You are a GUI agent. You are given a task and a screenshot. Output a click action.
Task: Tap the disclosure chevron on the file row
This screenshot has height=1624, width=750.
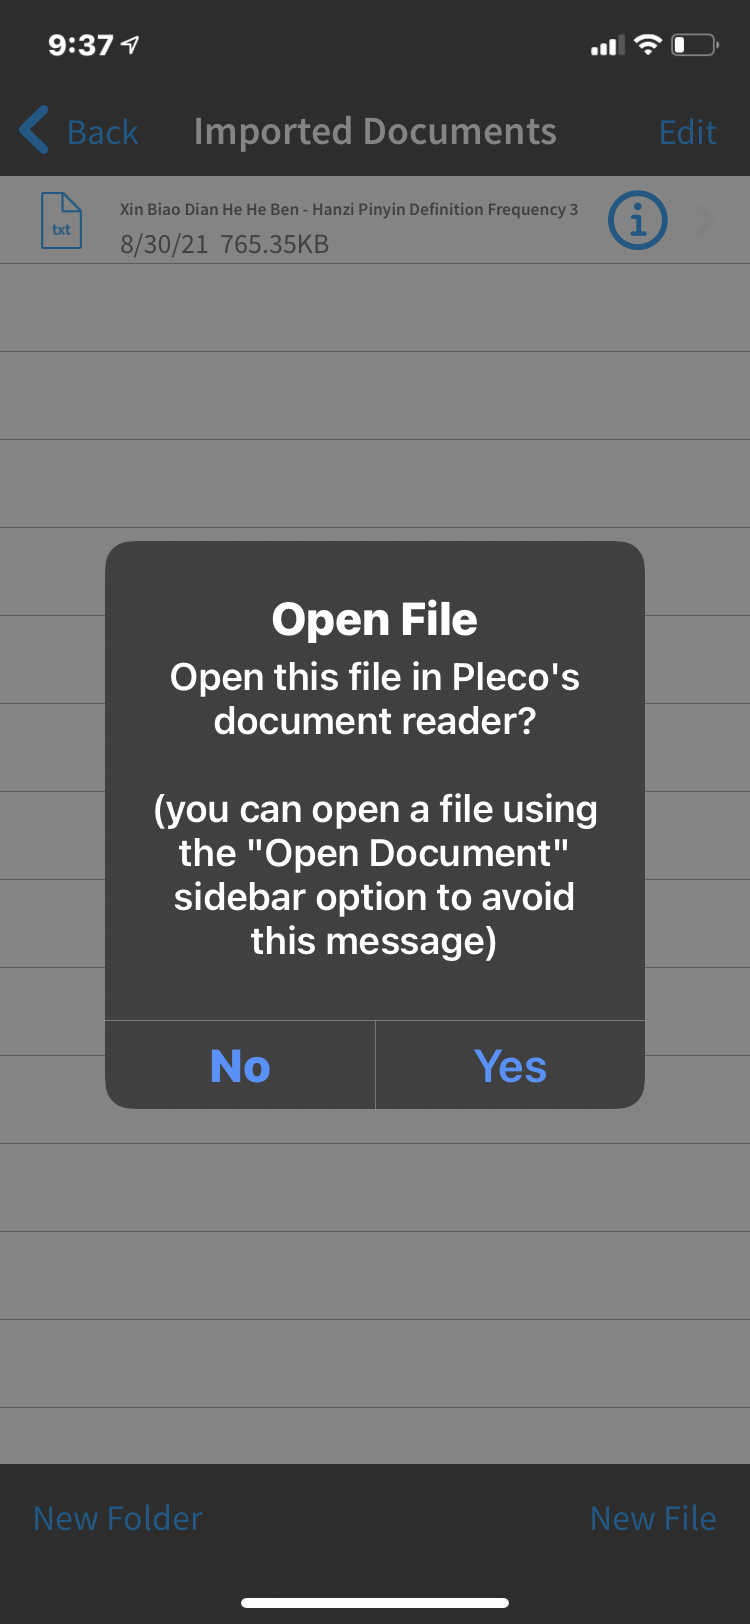705,220
